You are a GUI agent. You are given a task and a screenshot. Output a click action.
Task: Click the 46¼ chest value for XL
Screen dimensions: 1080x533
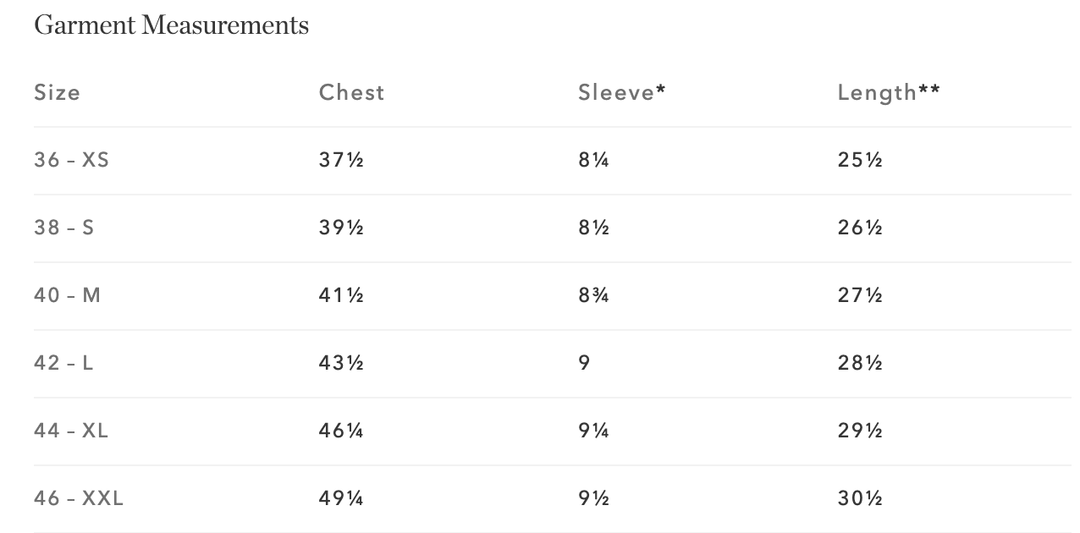tap(341, 432)
